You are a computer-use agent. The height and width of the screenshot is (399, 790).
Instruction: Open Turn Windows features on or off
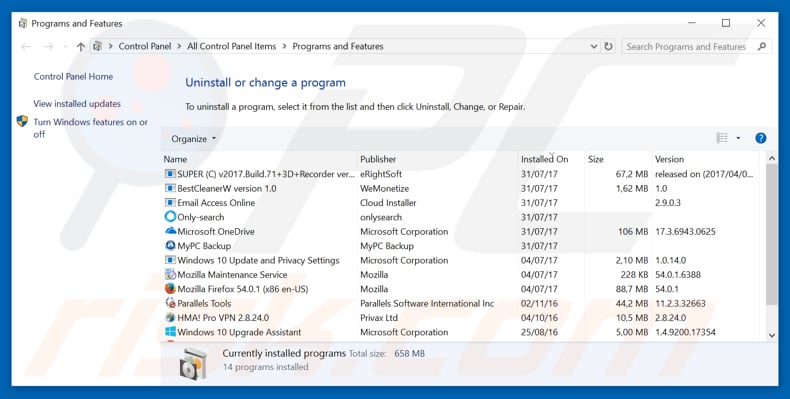[x=91, y=128]
